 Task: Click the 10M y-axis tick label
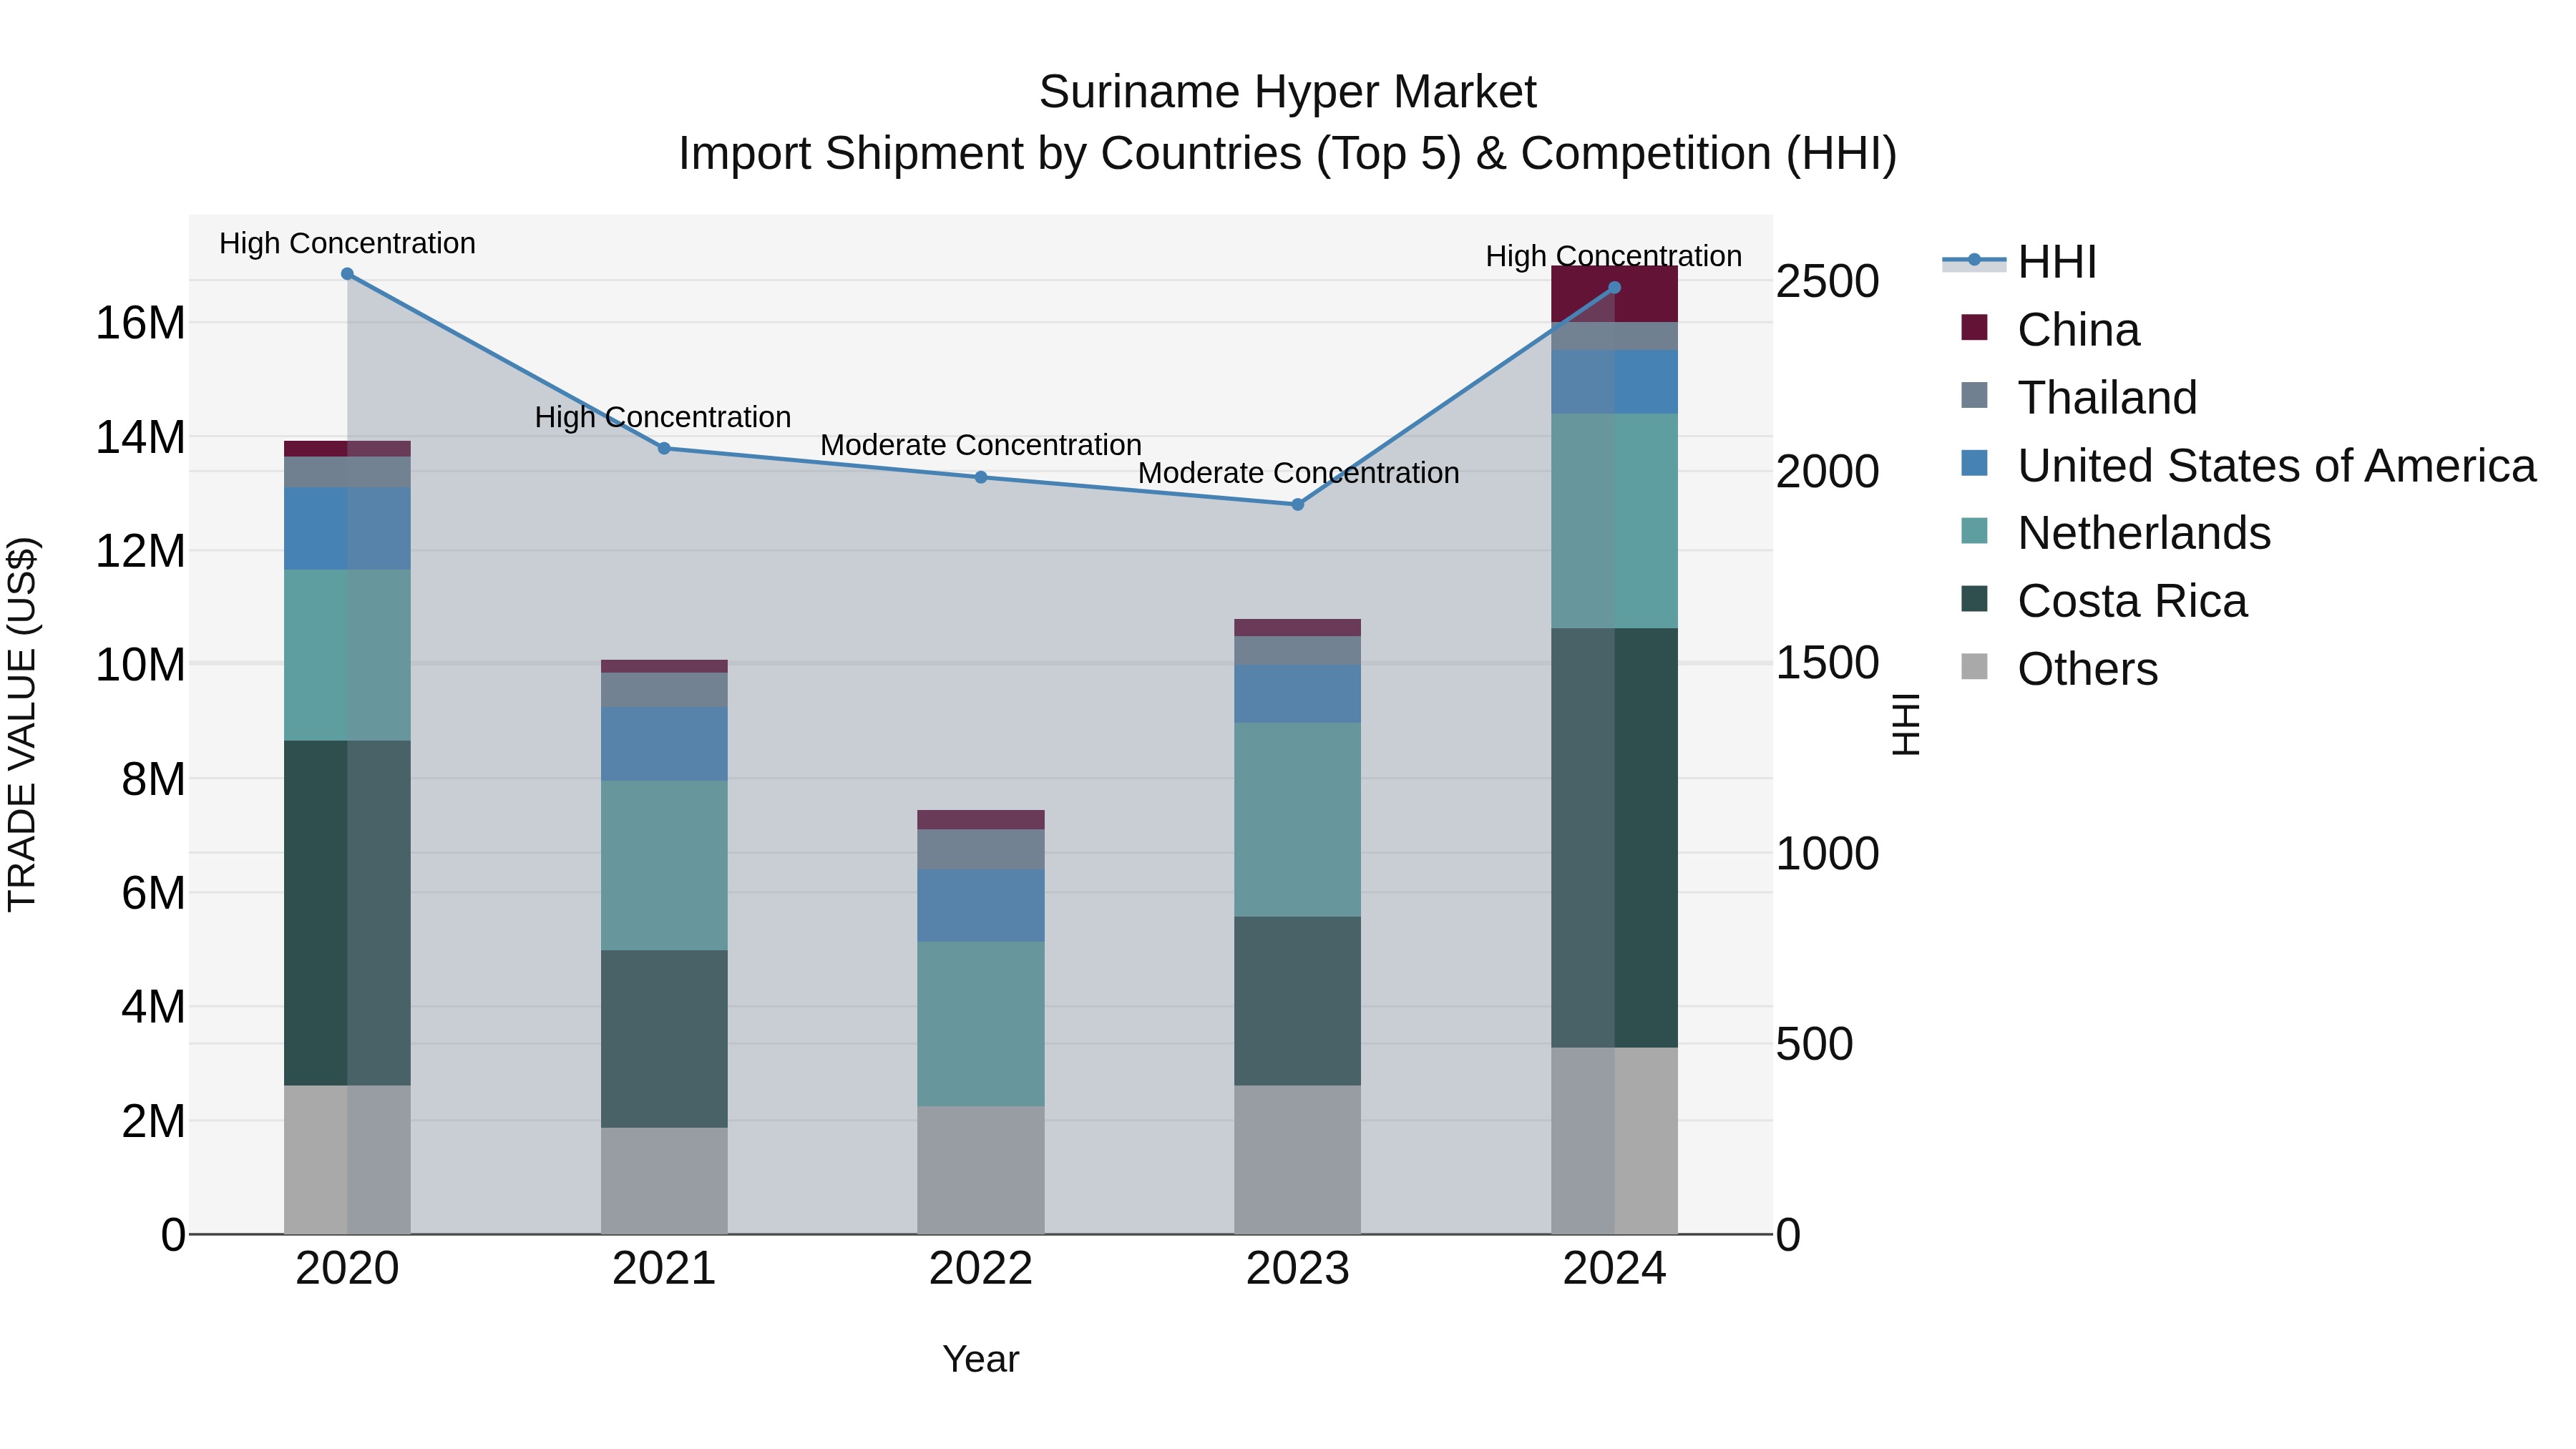140,665
